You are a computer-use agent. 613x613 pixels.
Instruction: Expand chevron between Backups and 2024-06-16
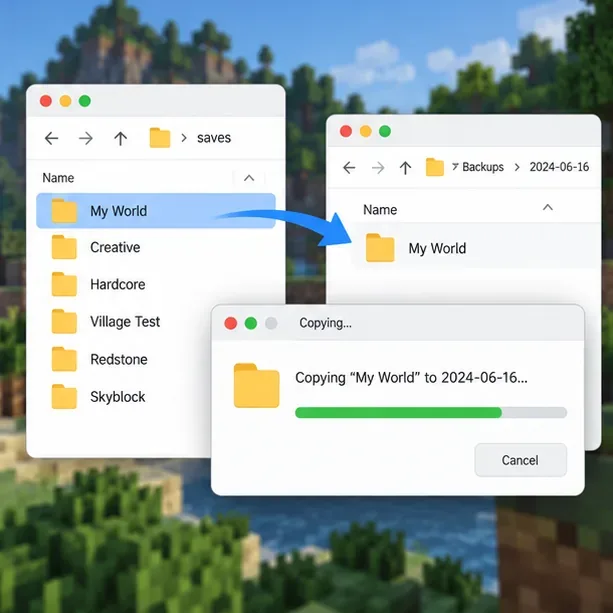point(517,167)
